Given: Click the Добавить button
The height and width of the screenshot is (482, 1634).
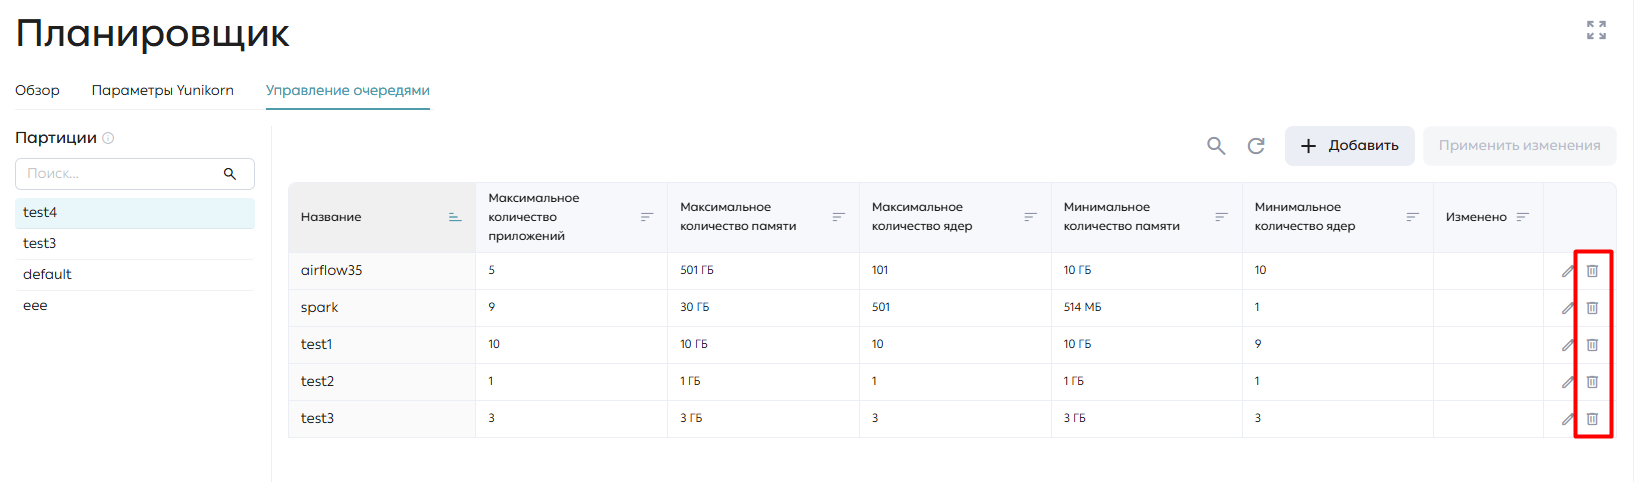Looking at the screenshot, I should (x=1349, y=146).
